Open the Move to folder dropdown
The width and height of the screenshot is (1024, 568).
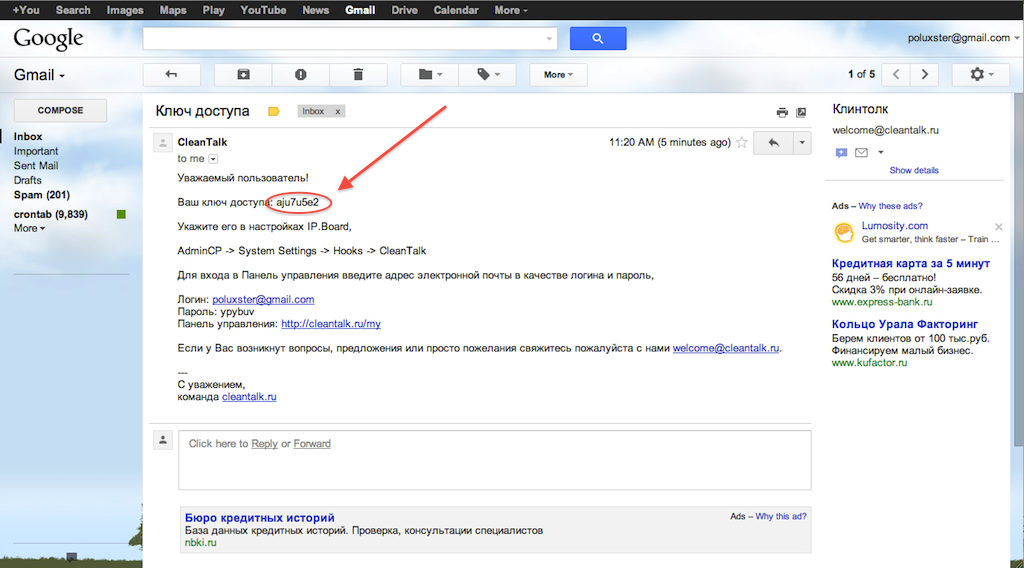point(429,75)
